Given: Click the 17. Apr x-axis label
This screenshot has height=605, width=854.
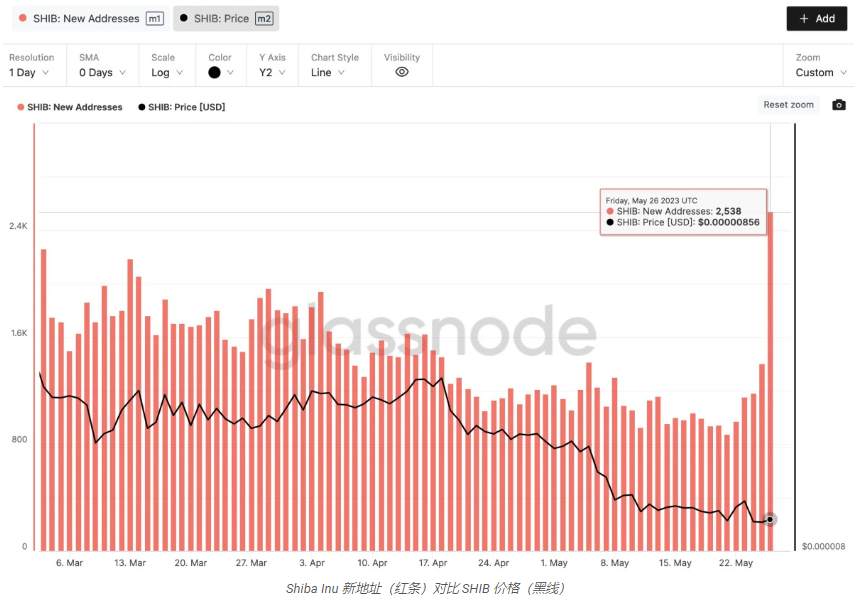Looking at the screenshot, I should (x=433, y=563).
